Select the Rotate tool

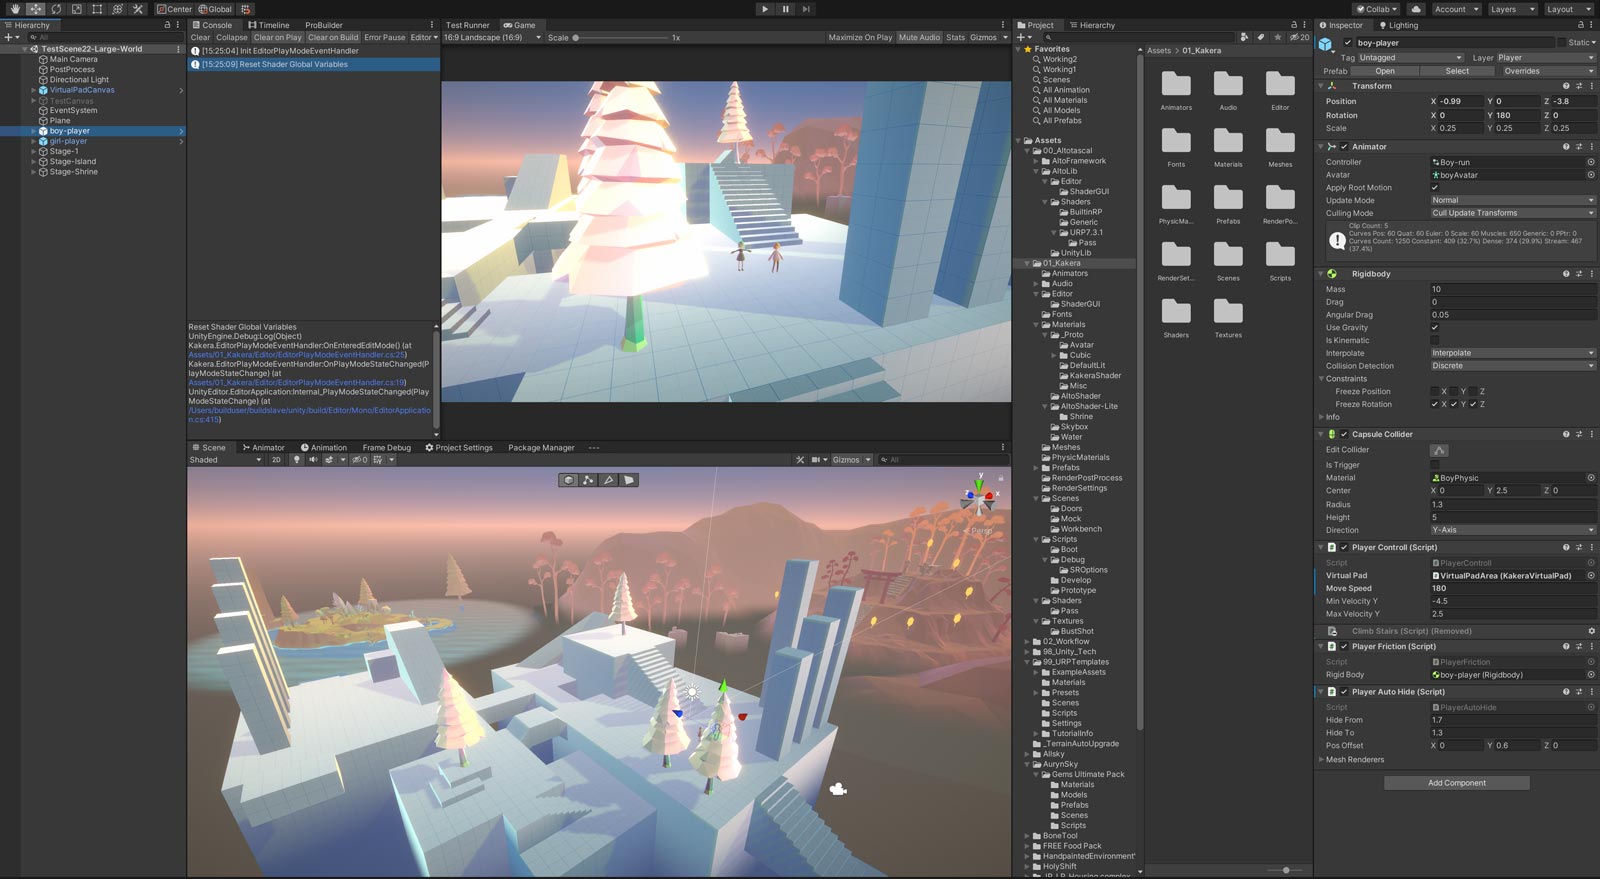coord(56,9)
